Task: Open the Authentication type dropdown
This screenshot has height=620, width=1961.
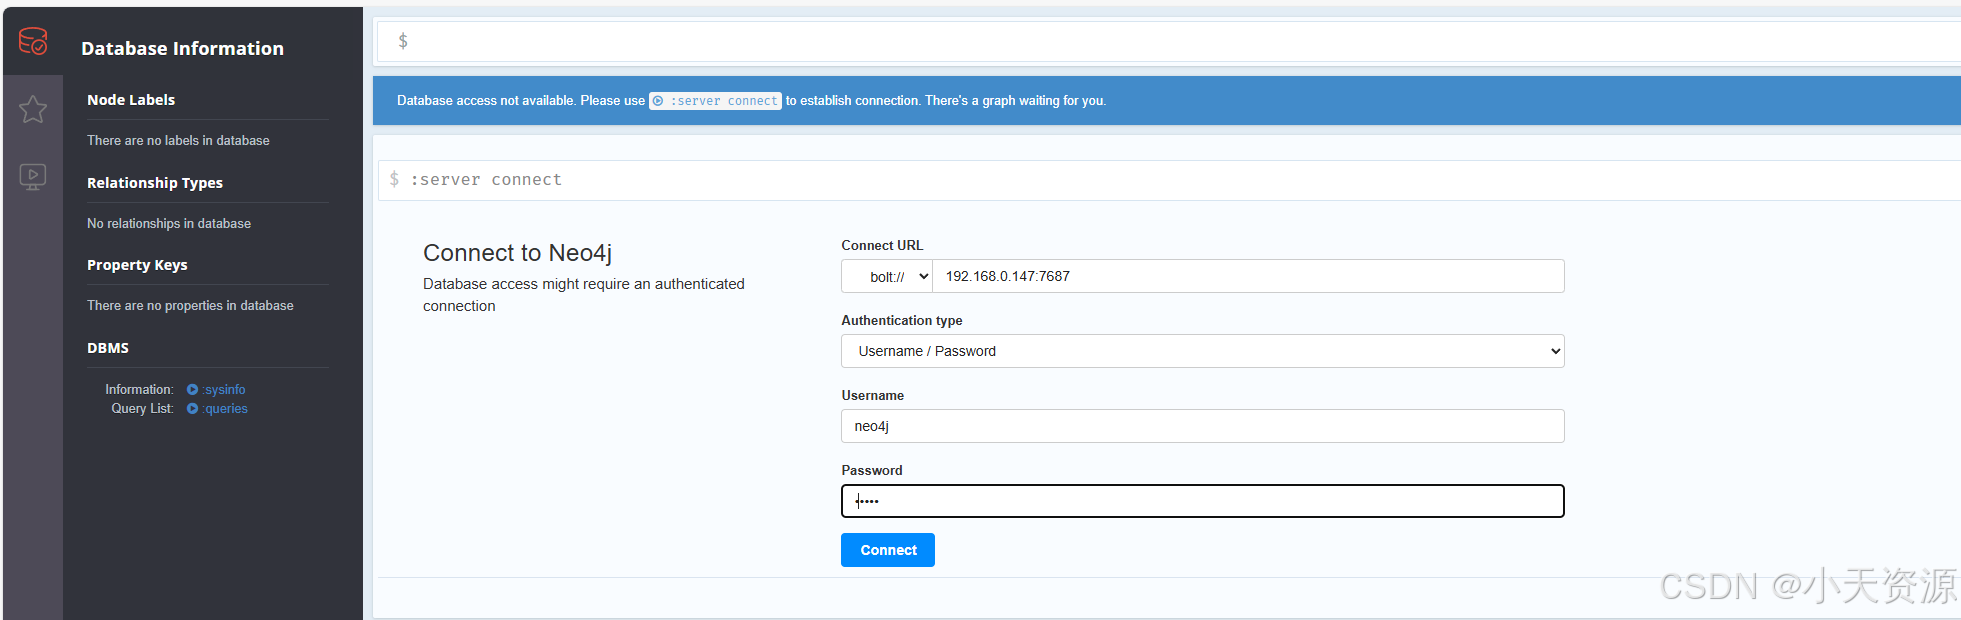Action: pos(1203,351)
